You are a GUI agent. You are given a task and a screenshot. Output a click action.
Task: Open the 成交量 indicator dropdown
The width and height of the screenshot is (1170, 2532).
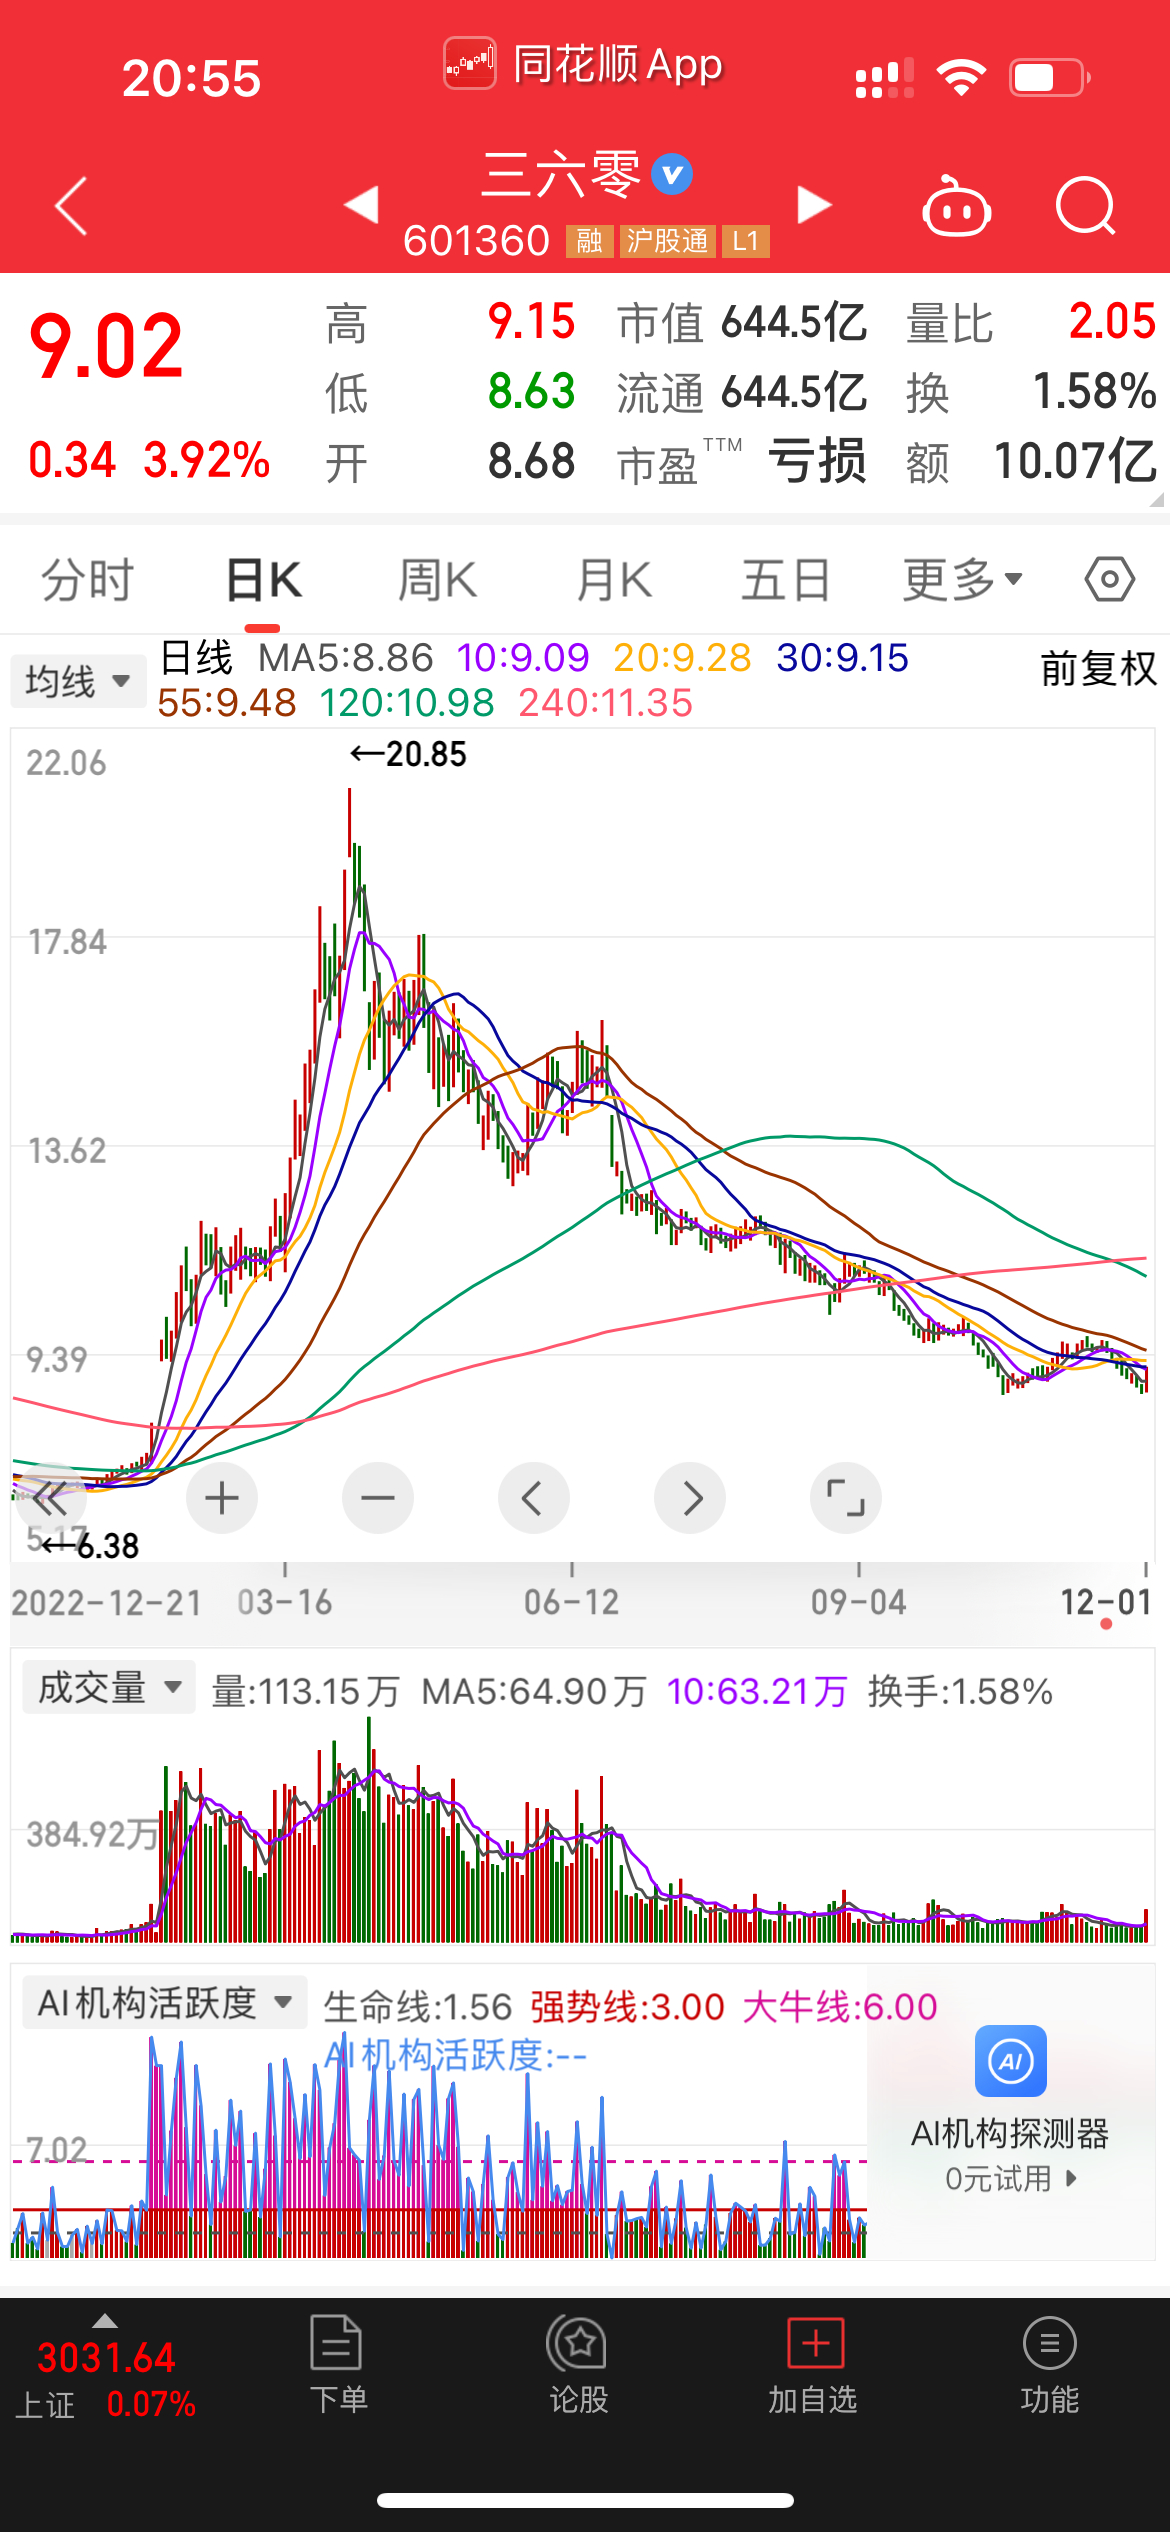(109, 1688)
